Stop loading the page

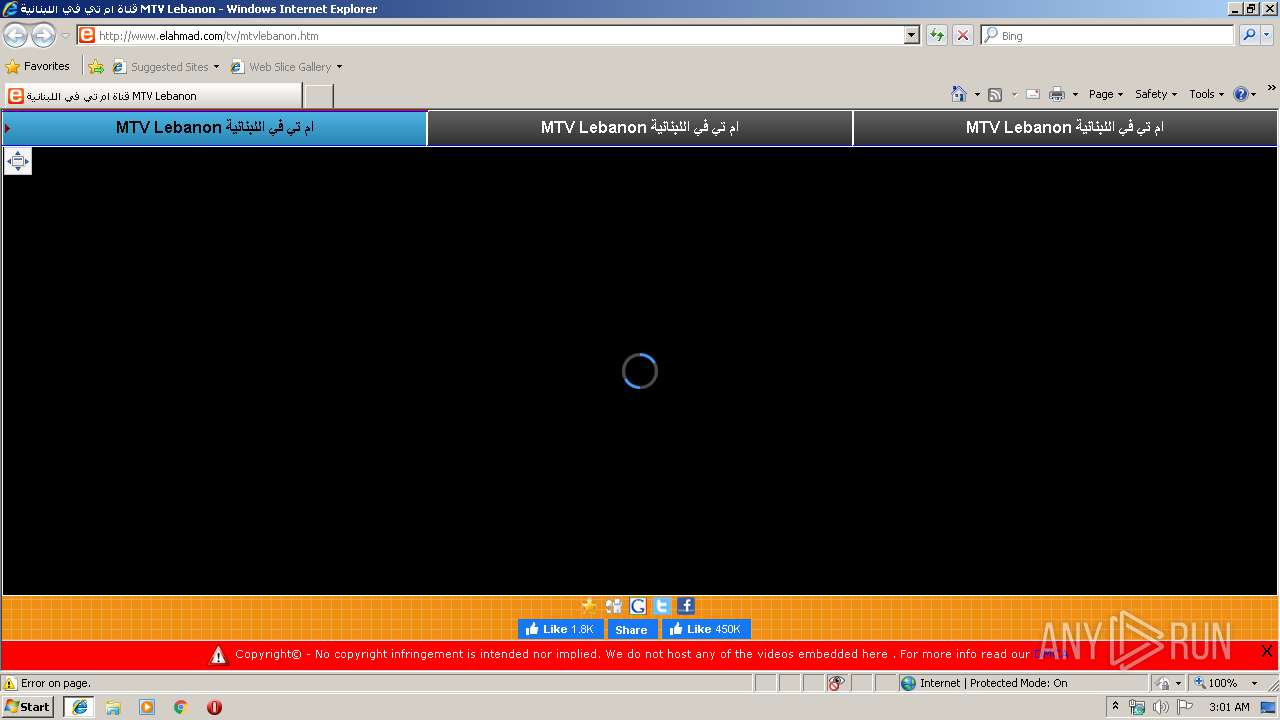click(963, 35)
